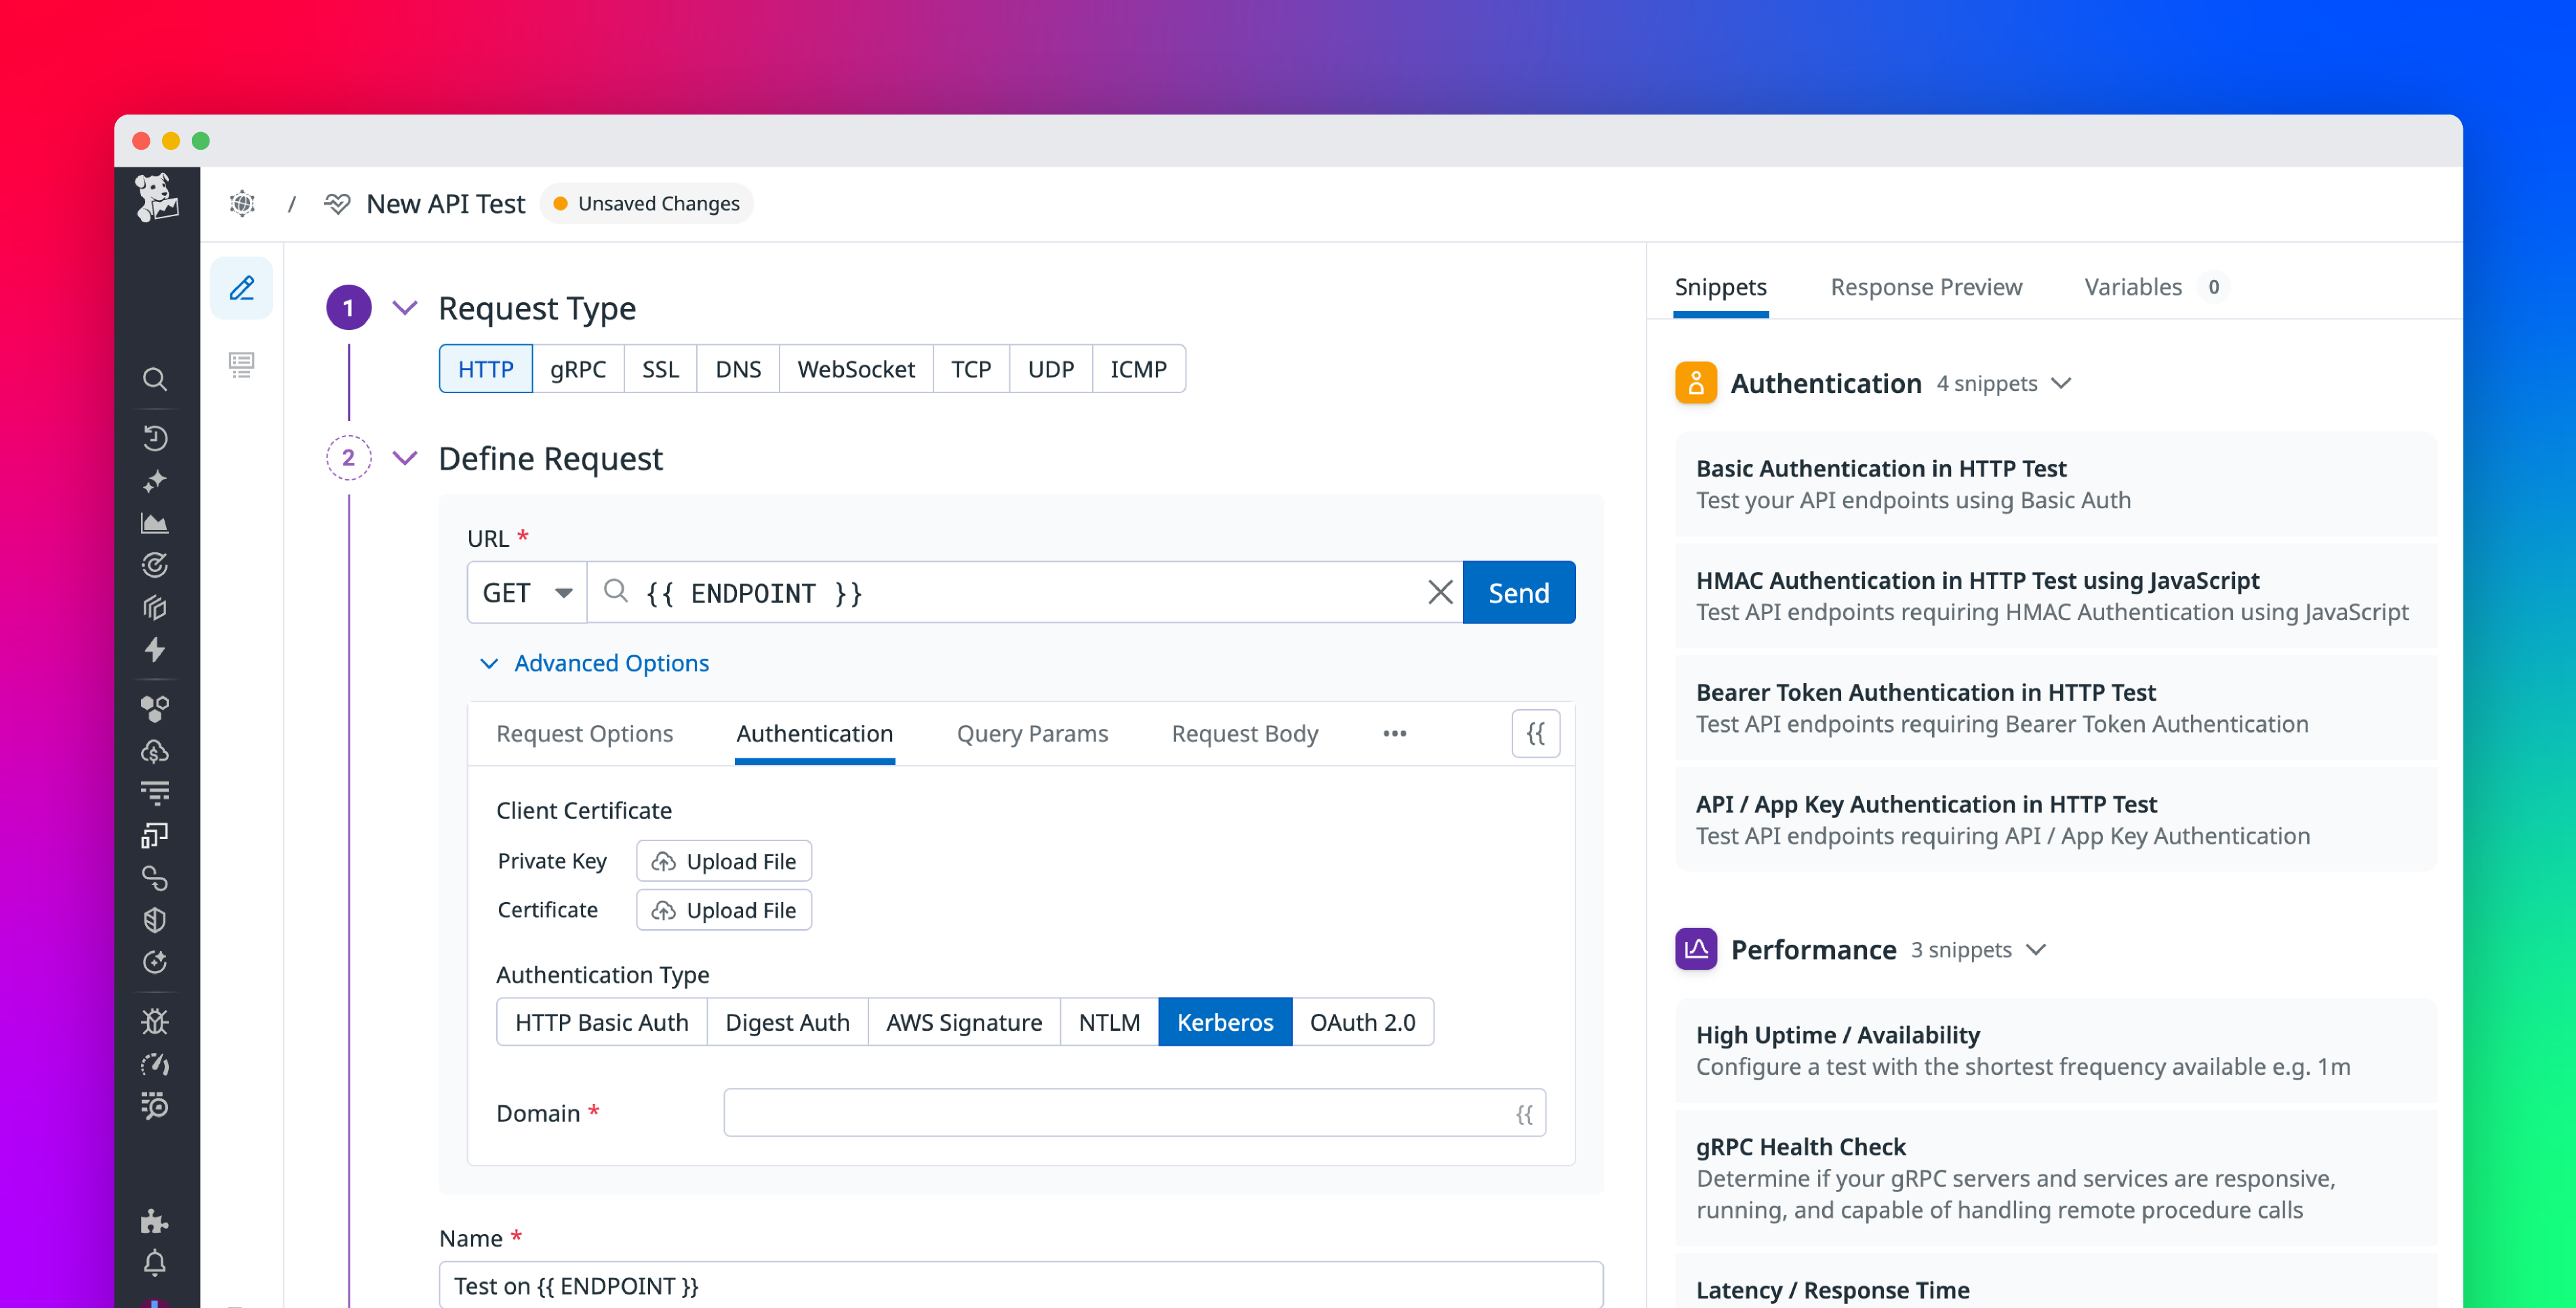The image size is (2576, 1308).
Task: Open the cloud cost management icon
Action: pyautogui.click(x=155, y=751)
